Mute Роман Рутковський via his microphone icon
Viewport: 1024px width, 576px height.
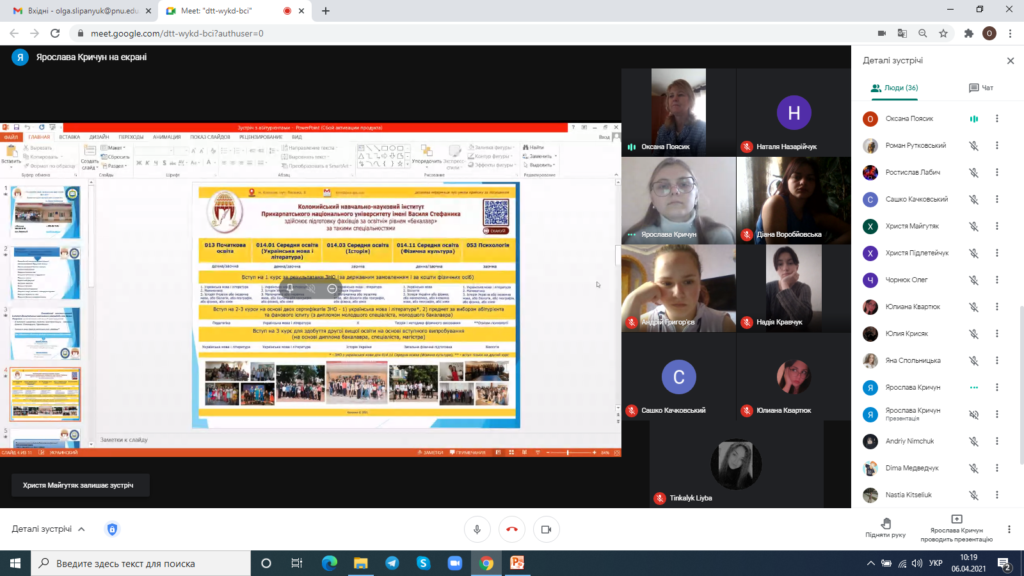[973, 145]
